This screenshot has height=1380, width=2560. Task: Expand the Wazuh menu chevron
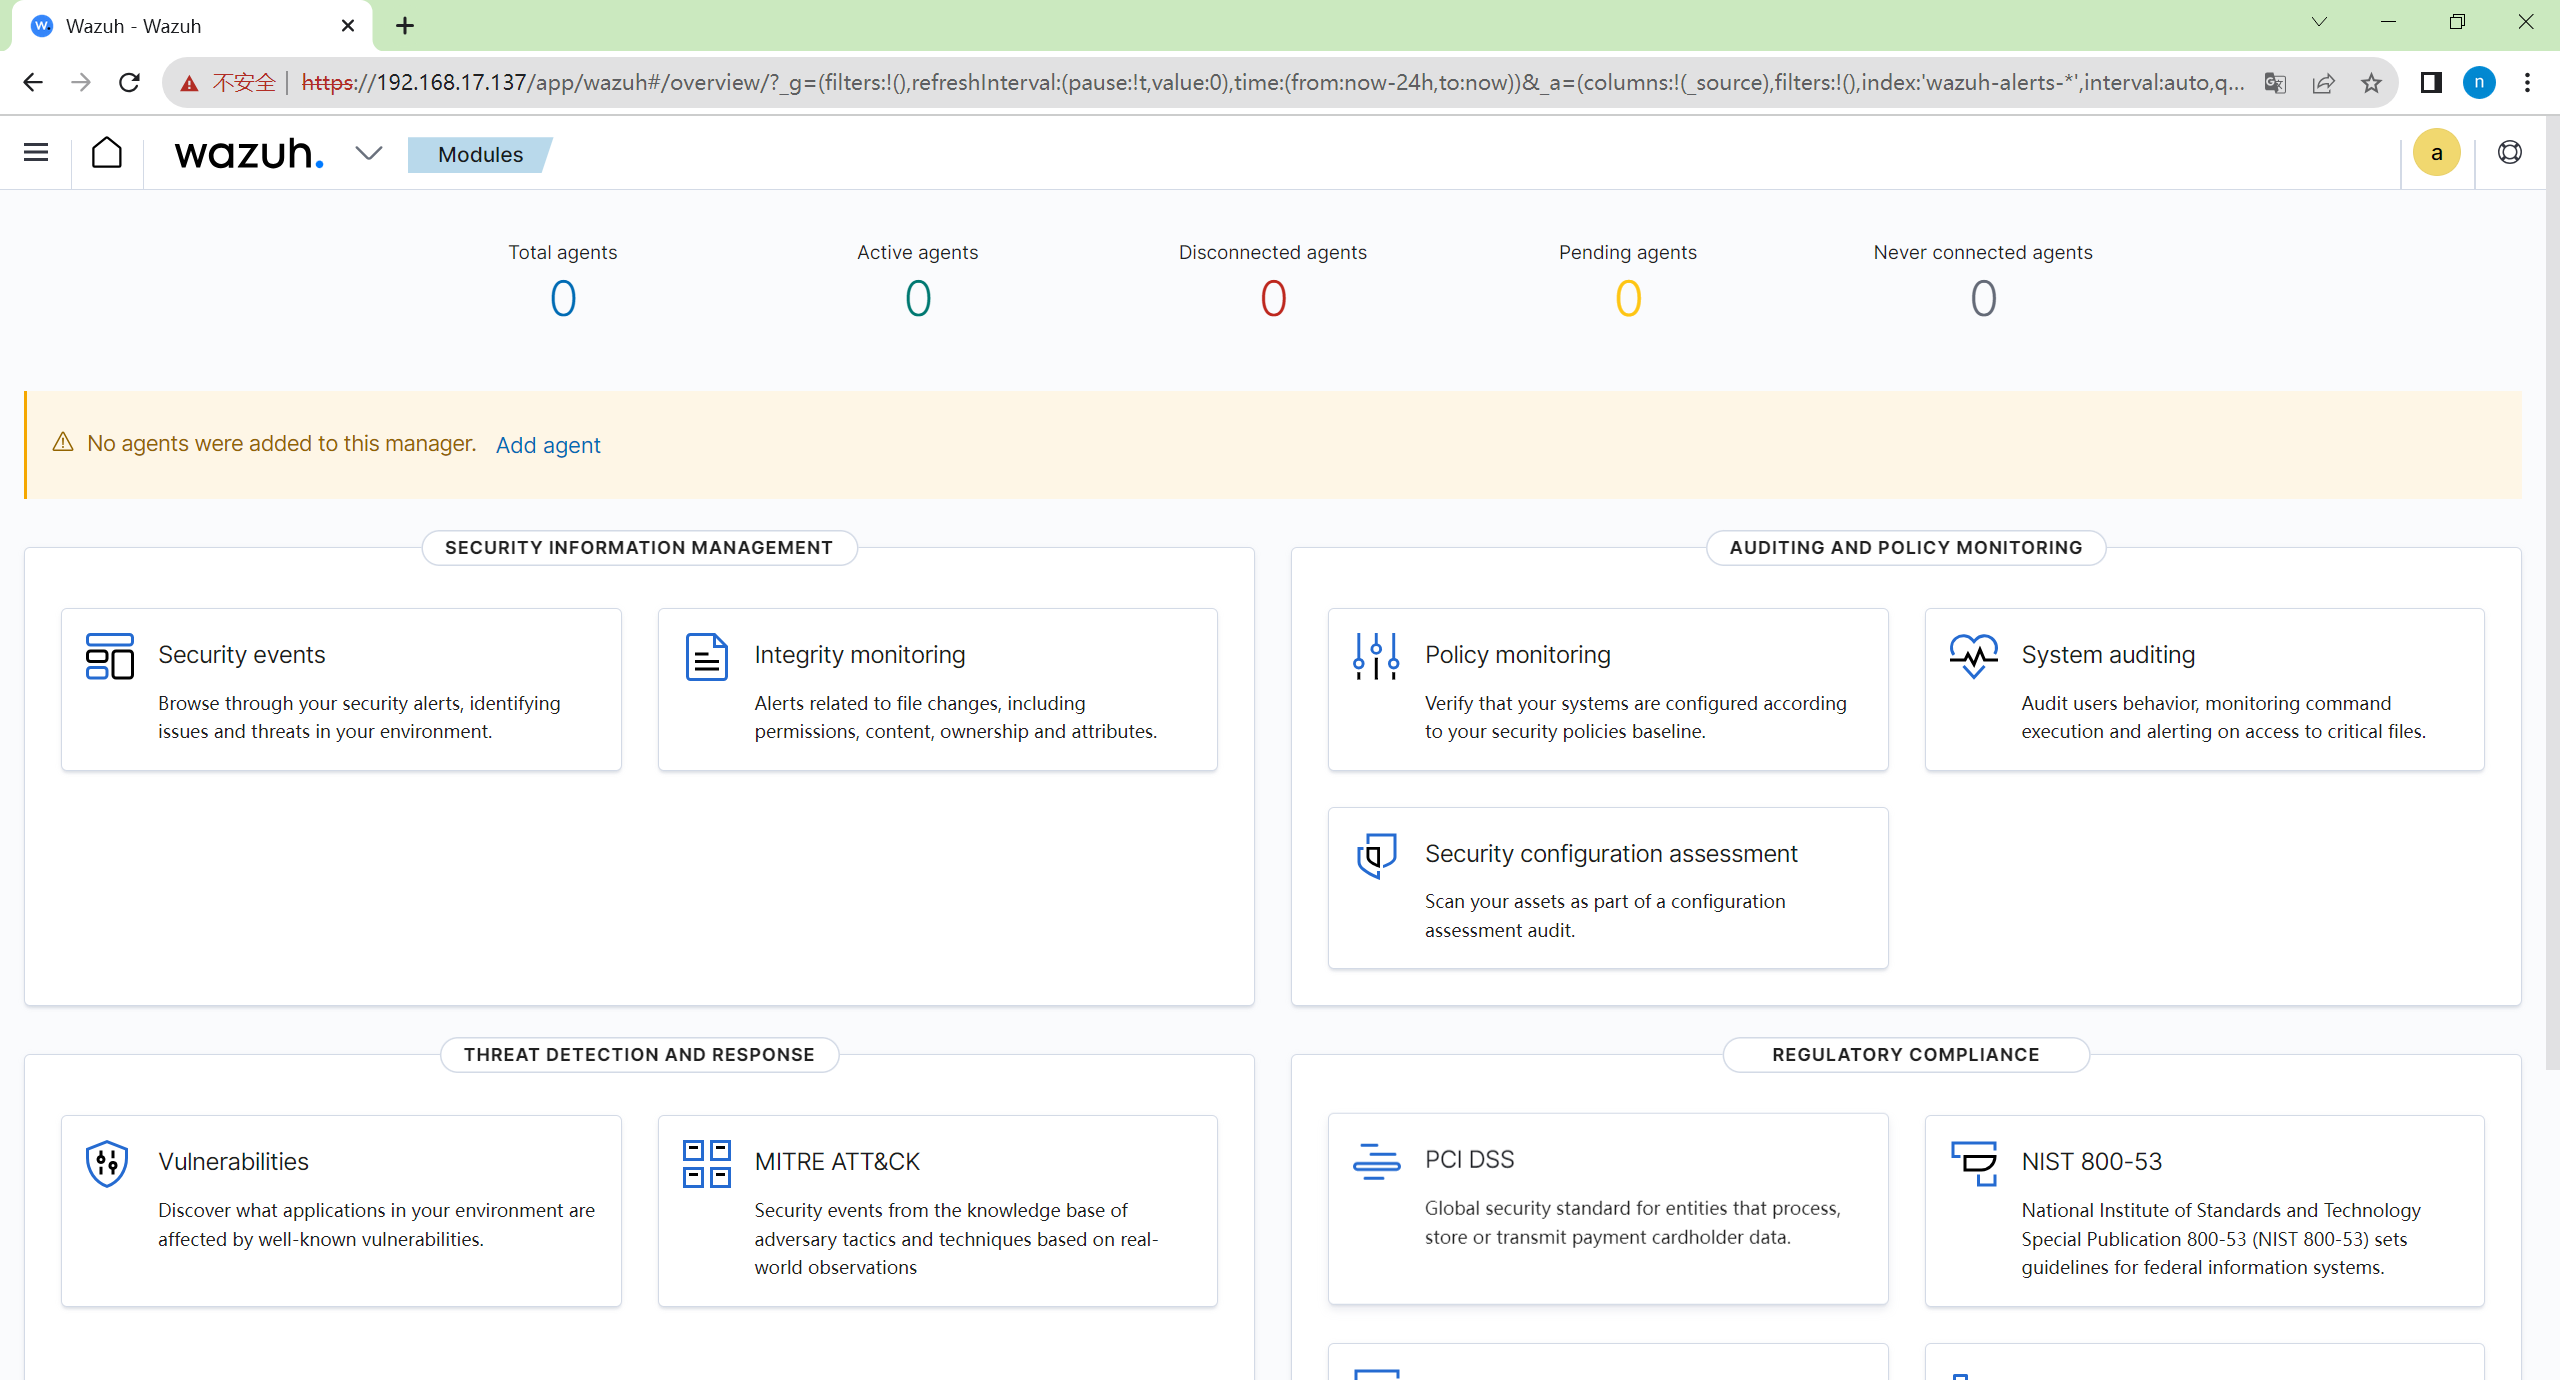tap(368, 153)
